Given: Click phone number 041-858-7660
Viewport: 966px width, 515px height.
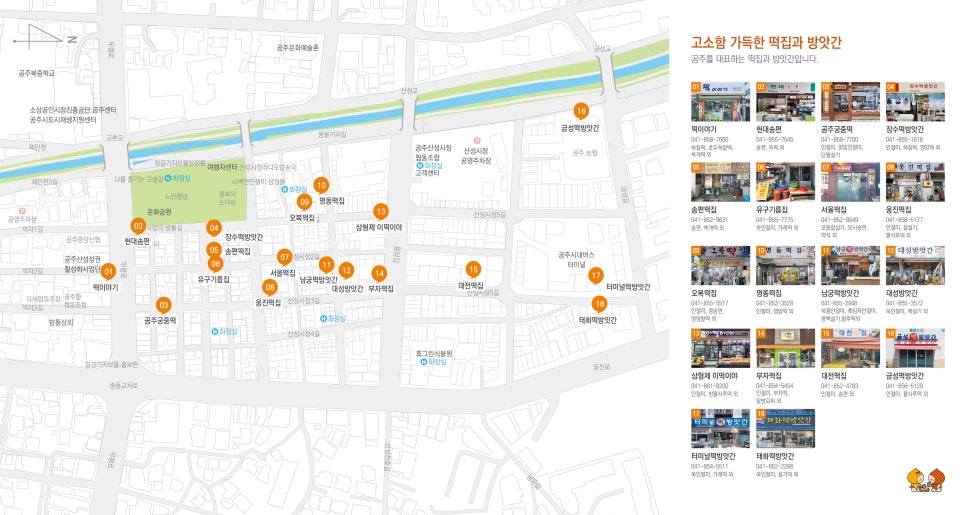Looking at the screenshot, I should 709,140.
